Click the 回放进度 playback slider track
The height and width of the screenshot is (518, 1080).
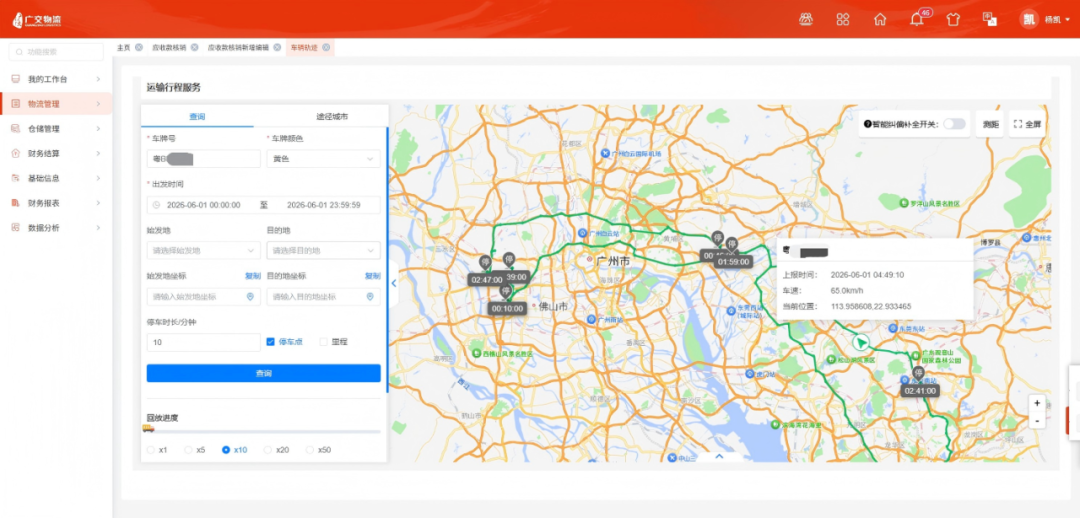[x=263, y=432]
